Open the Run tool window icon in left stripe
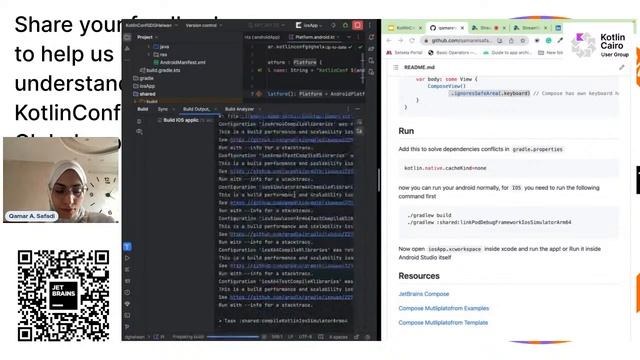Viewport: 640px width, 360px height. tap(127, 258)
